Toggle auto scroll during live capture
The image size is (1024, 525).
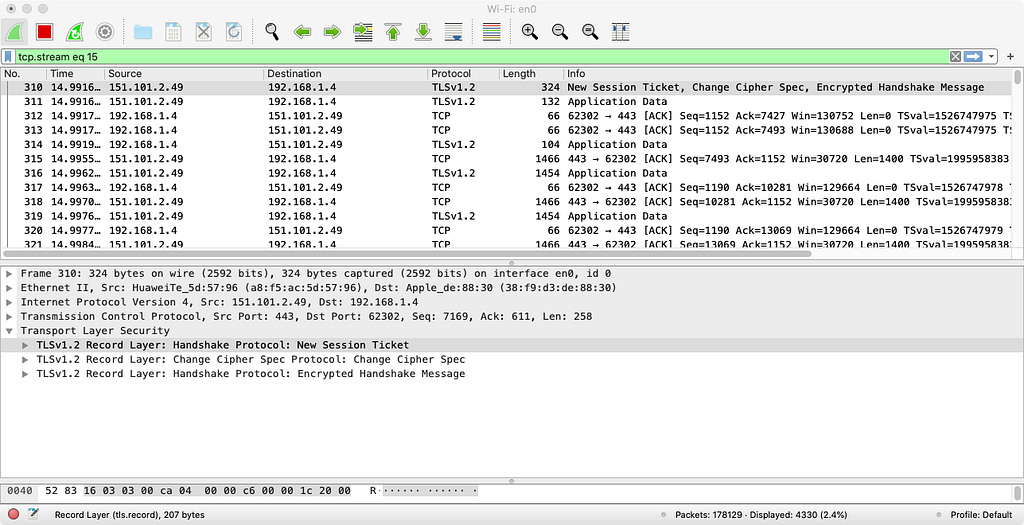pyautogui.click(x=453, y=31)
